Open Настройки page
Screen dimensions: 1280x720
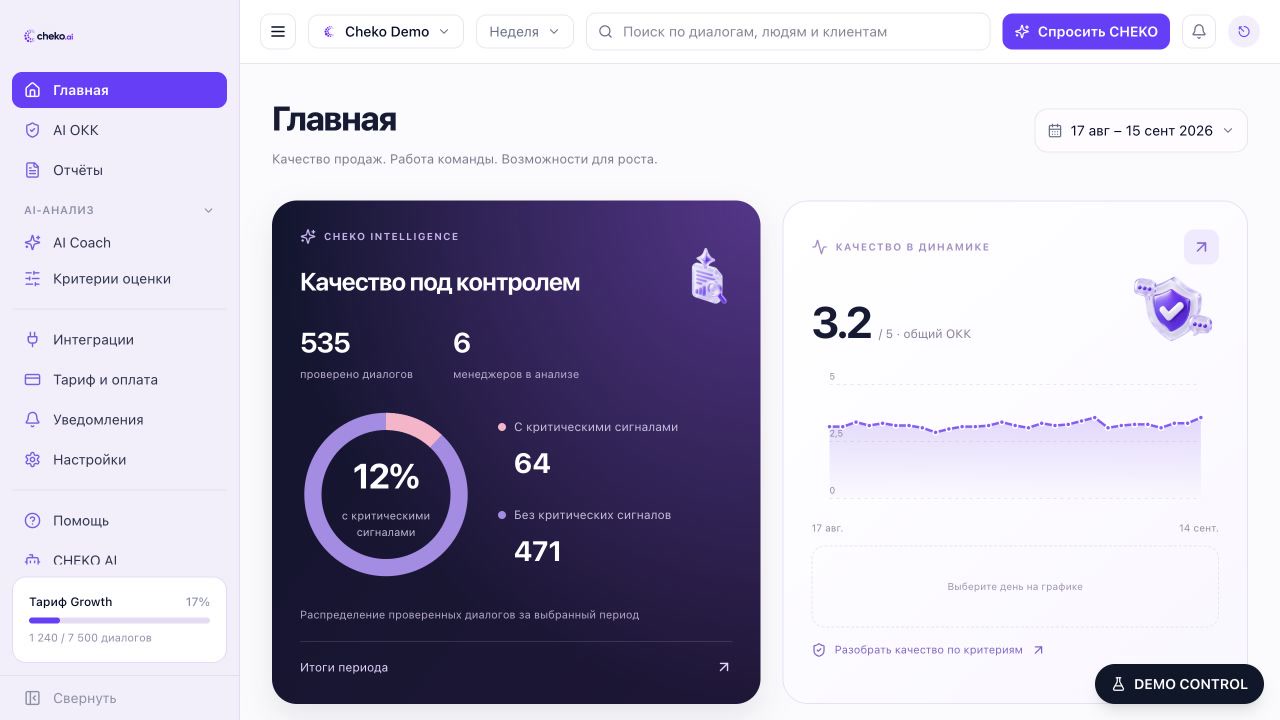pos(119,460)
